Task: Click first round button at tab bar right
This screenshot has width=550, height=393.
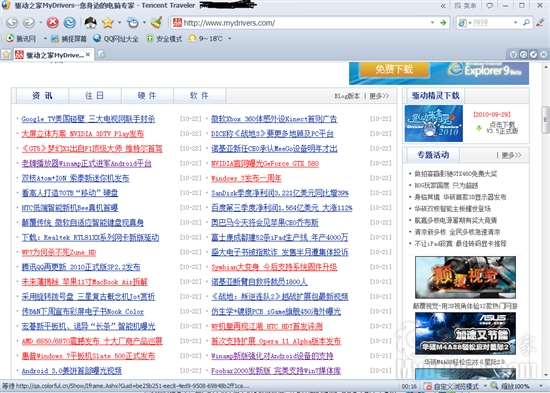Action: pyautogui.click(x=513, y=54)
